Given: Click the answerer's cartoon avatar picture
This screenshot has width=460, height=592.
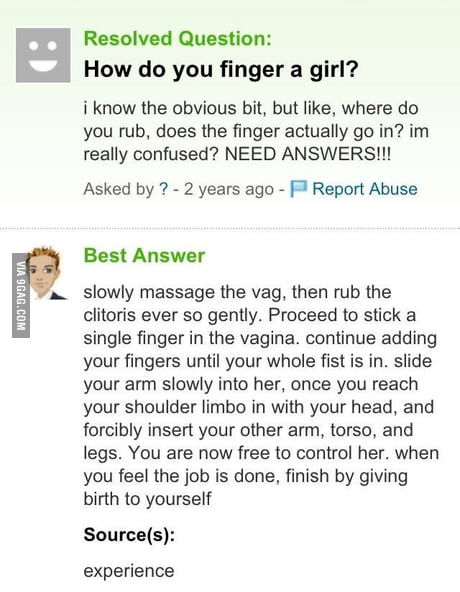Looking at the screenshot, I should click(47, 273).
